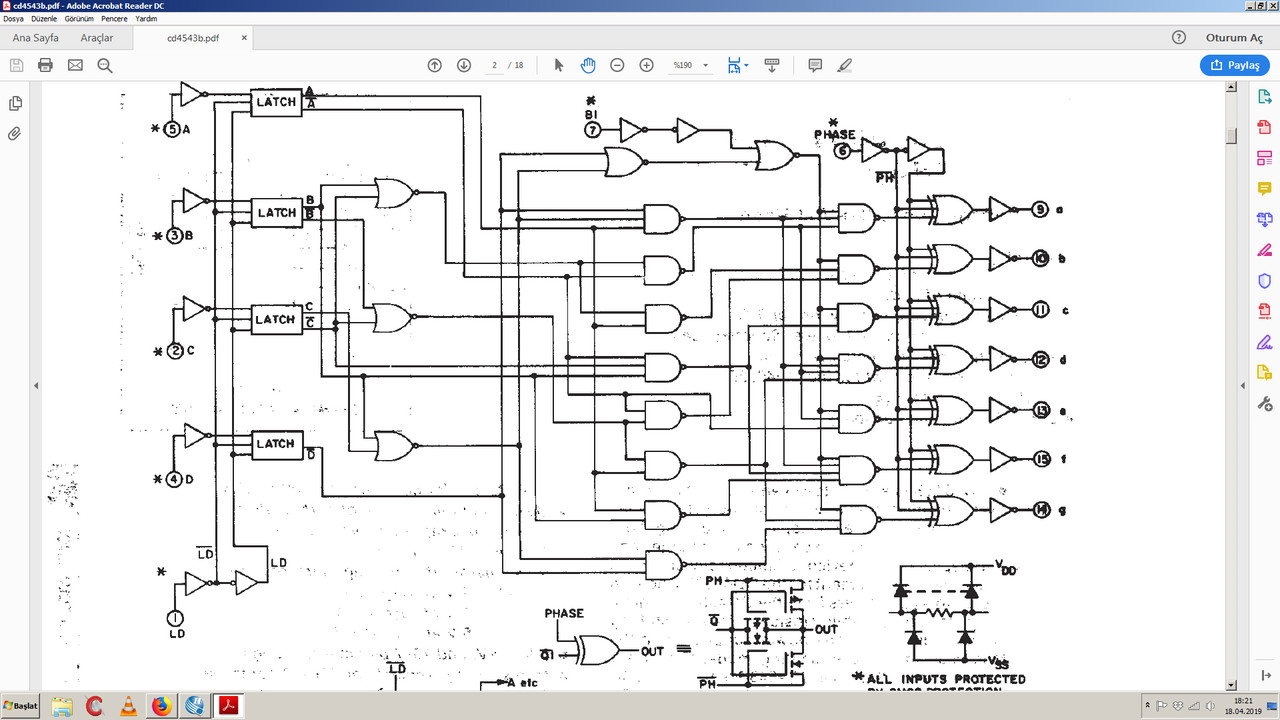This screenshot has width=1280, height=720.
Task: Open Create PDF tool
Action: pyautogui.click(x=1264, y=128)
